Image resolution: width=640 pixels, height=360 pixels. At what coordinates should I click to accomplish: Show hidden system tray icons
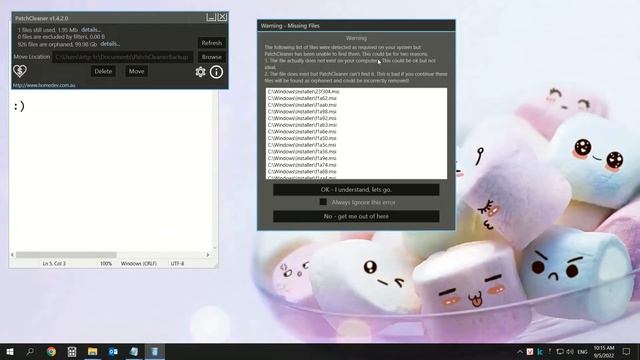520,351
